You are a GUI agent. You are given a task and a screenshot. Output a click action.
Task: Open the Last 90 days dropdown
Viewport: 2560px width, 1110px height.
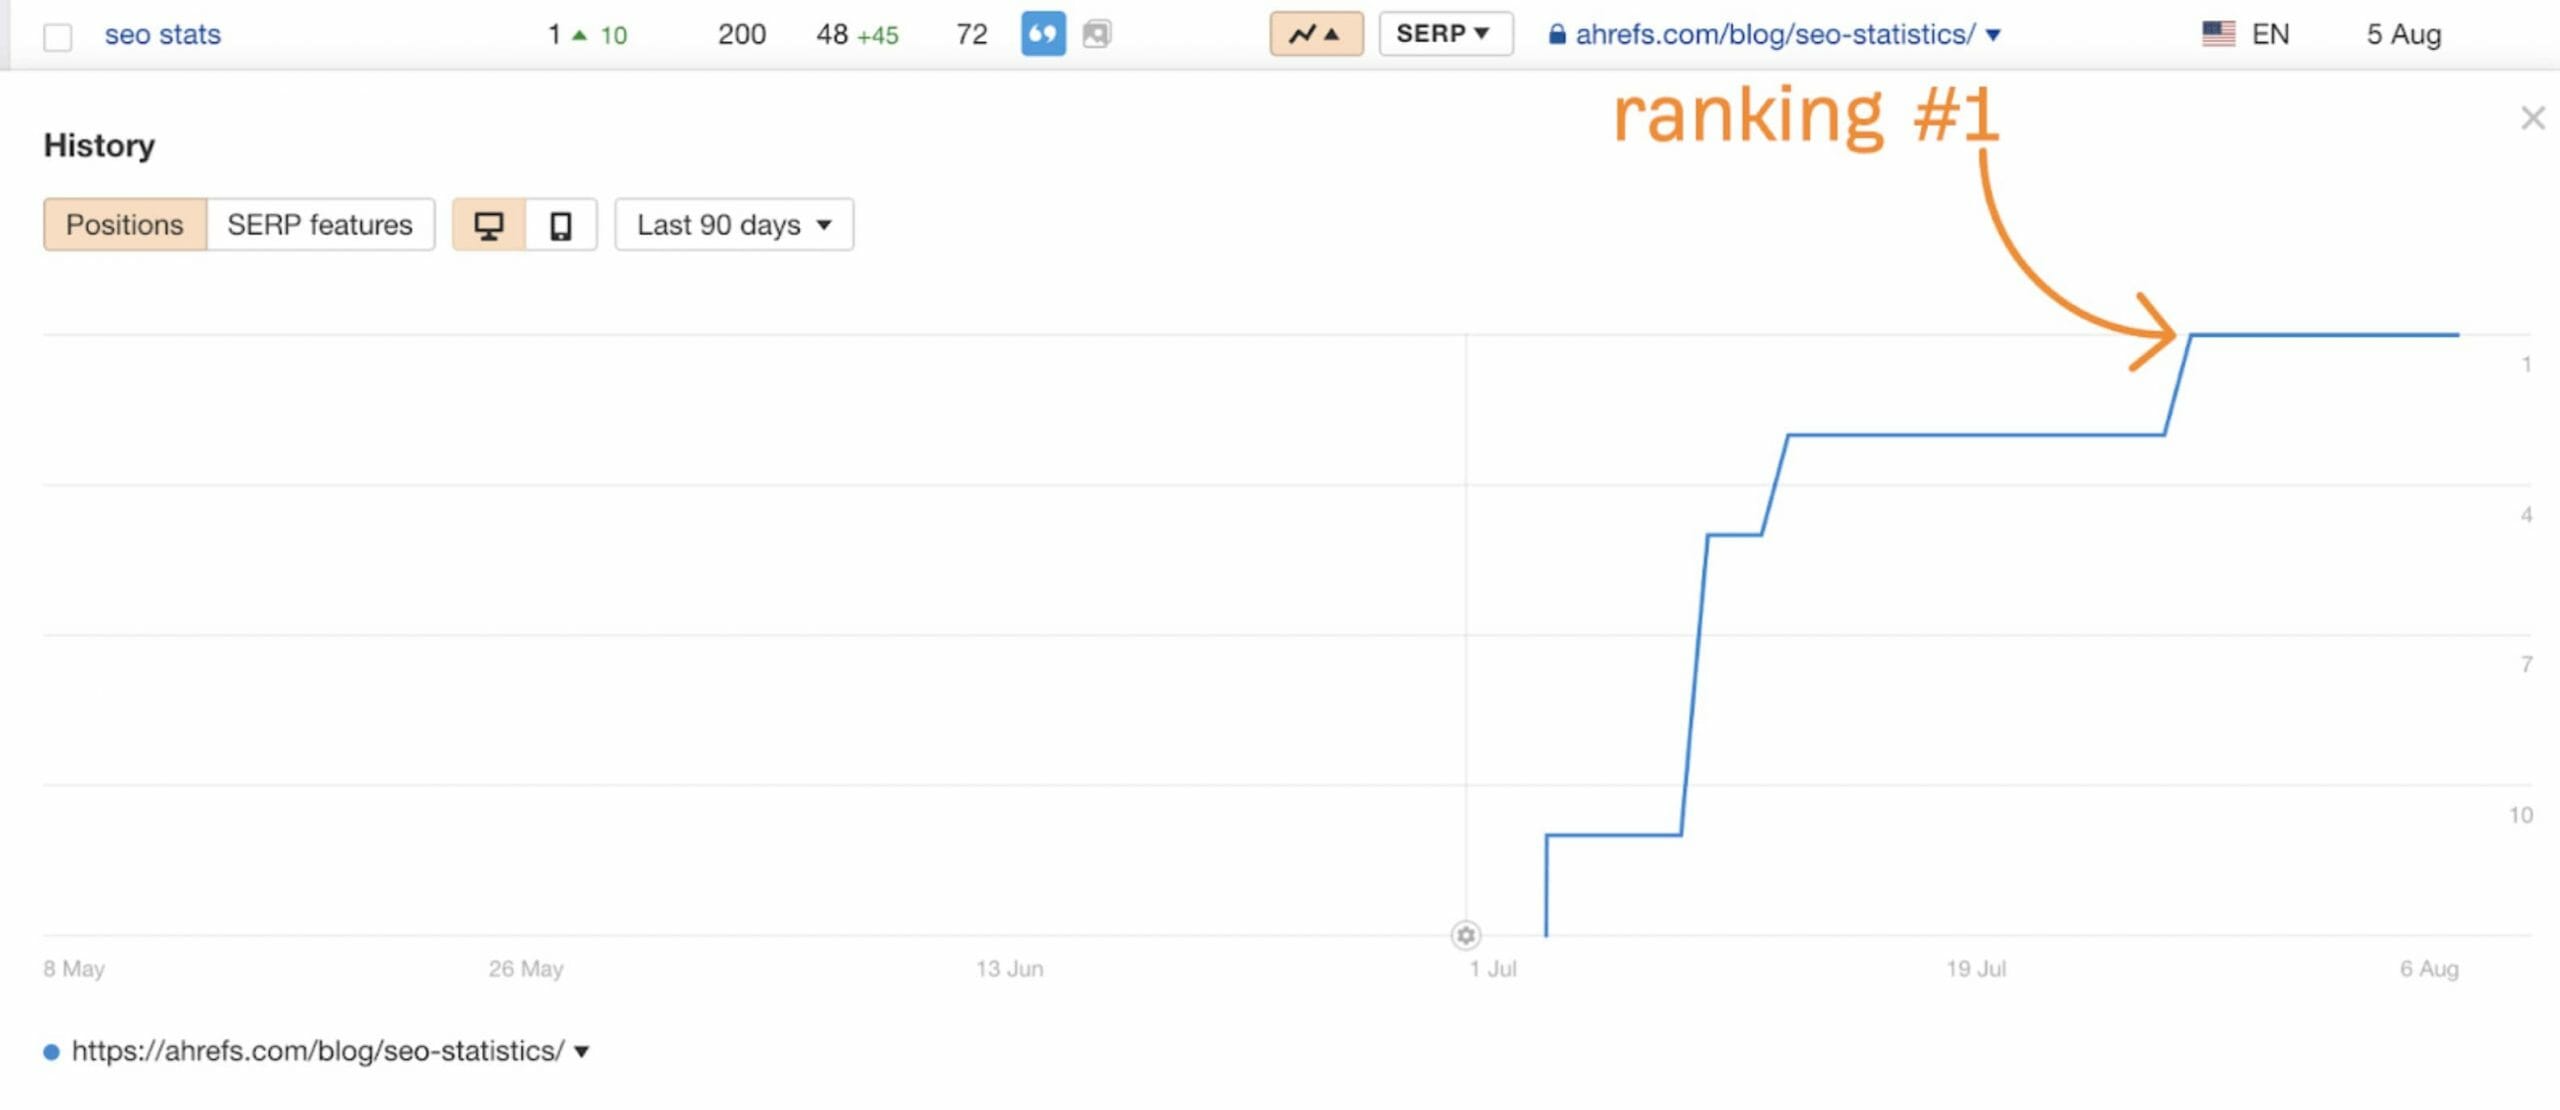click(733, 224)
